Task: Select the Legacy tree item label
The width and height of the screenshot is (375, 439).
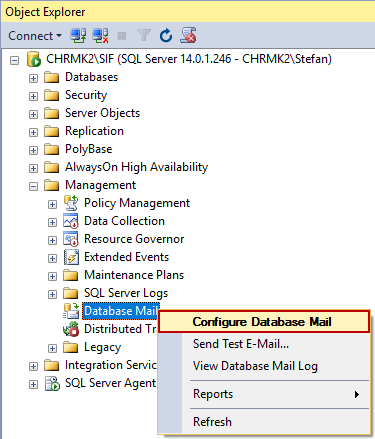Action: point(102,347)
